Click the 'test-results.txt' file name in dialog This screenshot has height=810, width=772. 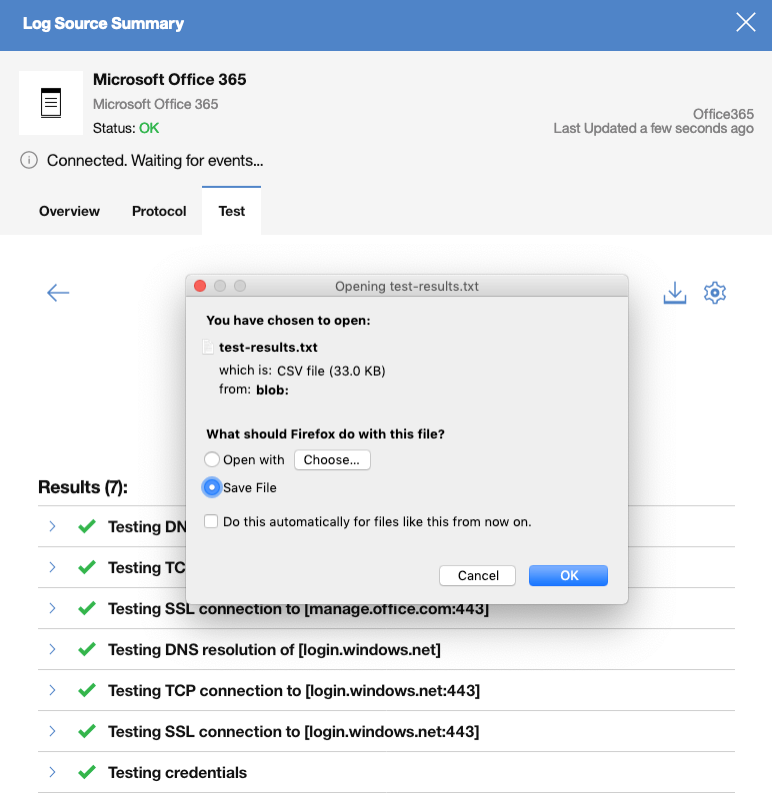tap(268, 347)
